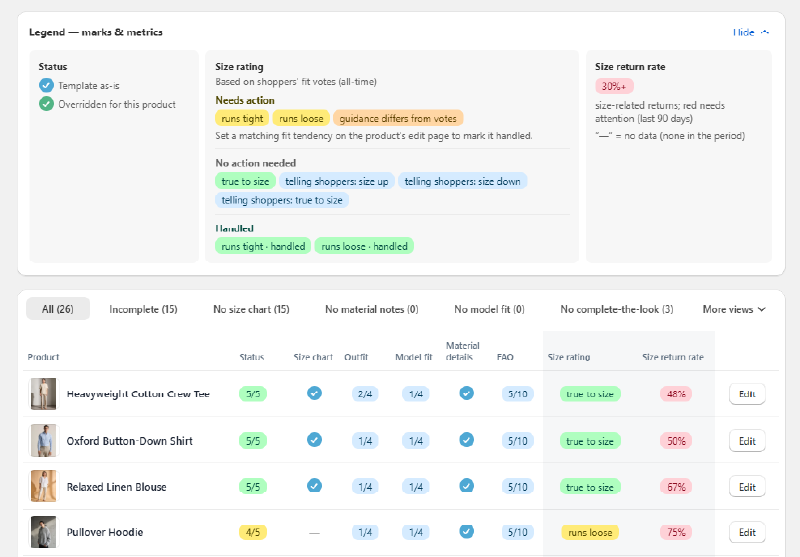Open Oxford Button-Down Shirt thumbnail
The width and height of the screenshot is (800, 557).
coord(43,441)
